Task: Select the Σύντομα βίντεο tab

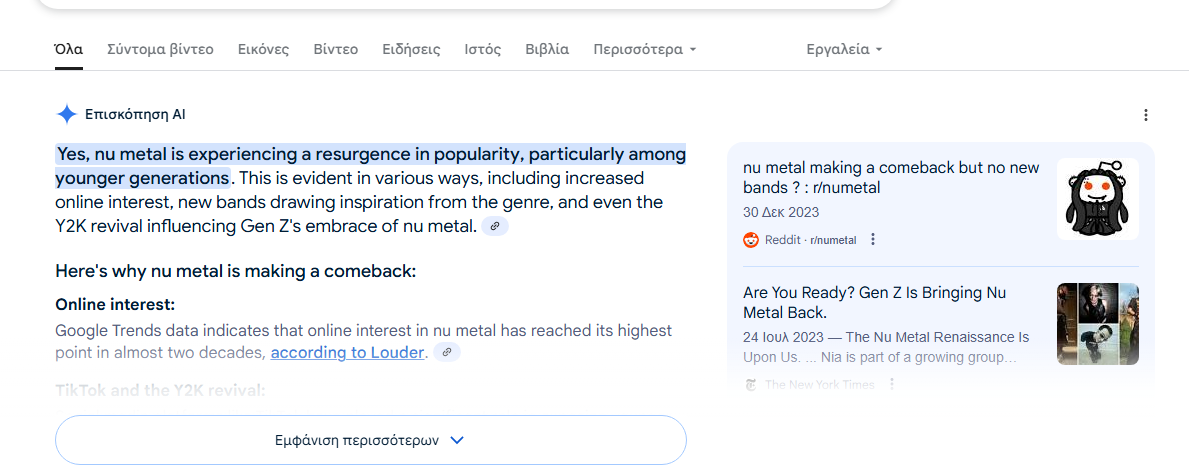Action: coord(160,50)
